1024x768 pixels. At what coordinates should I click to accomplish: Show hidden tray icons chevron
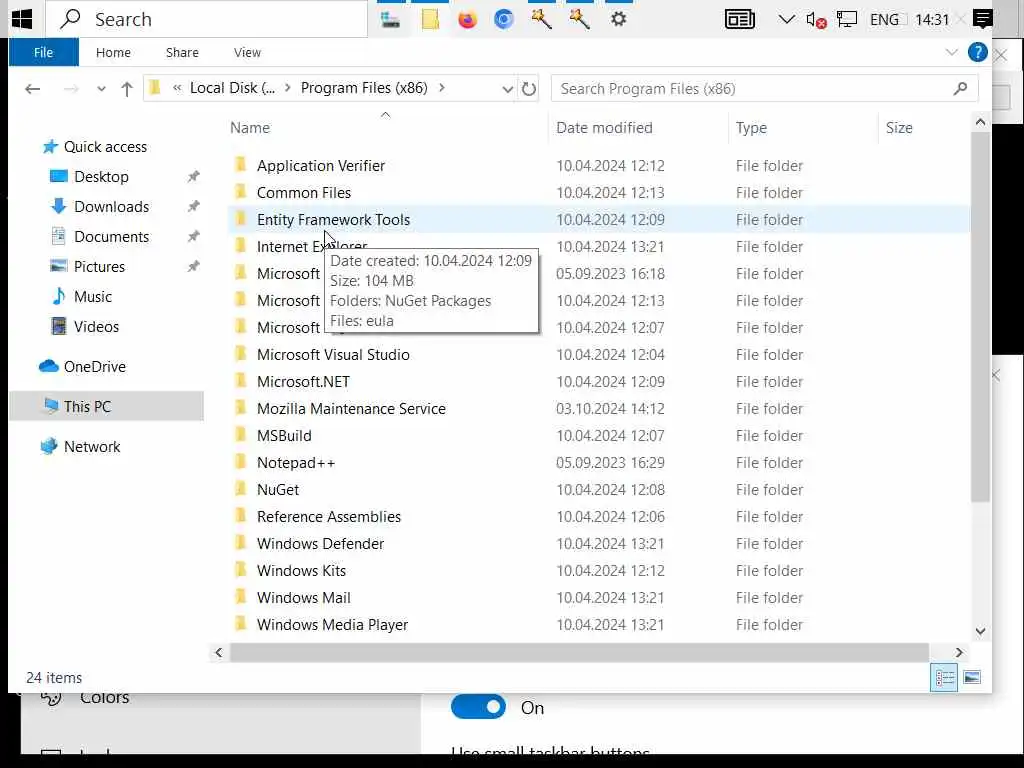tap(786, 20)
